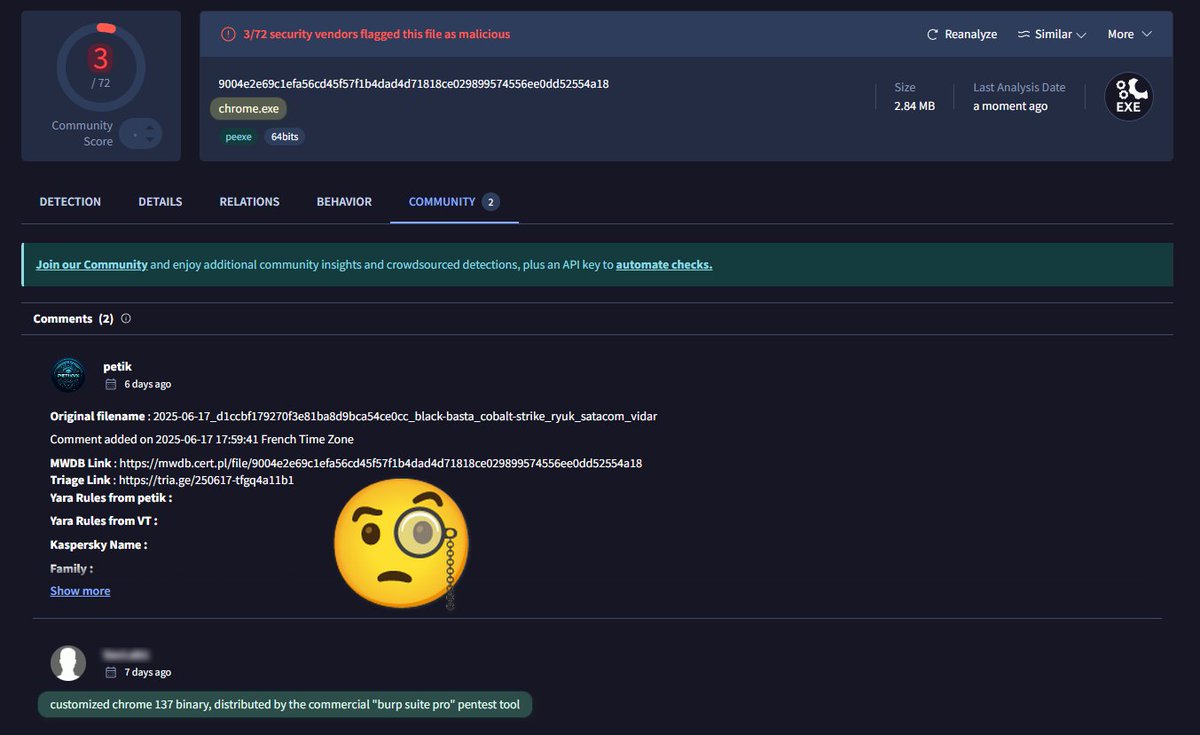Expand petik's comment with Show more
This screenshot has width=1200, height=735.
click(x=80, y=591)
